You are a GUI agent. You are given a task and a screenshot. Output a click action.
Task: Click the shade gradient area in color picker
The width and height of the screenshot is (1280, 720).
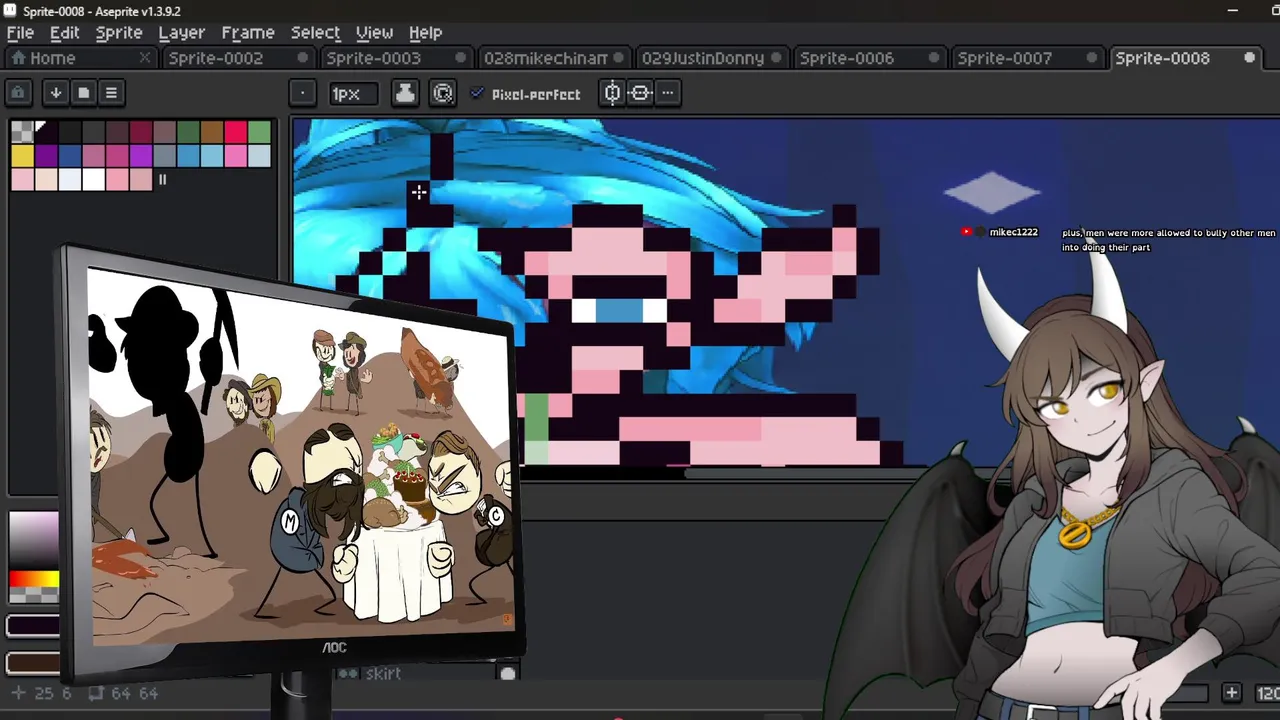tap(34, 540)
